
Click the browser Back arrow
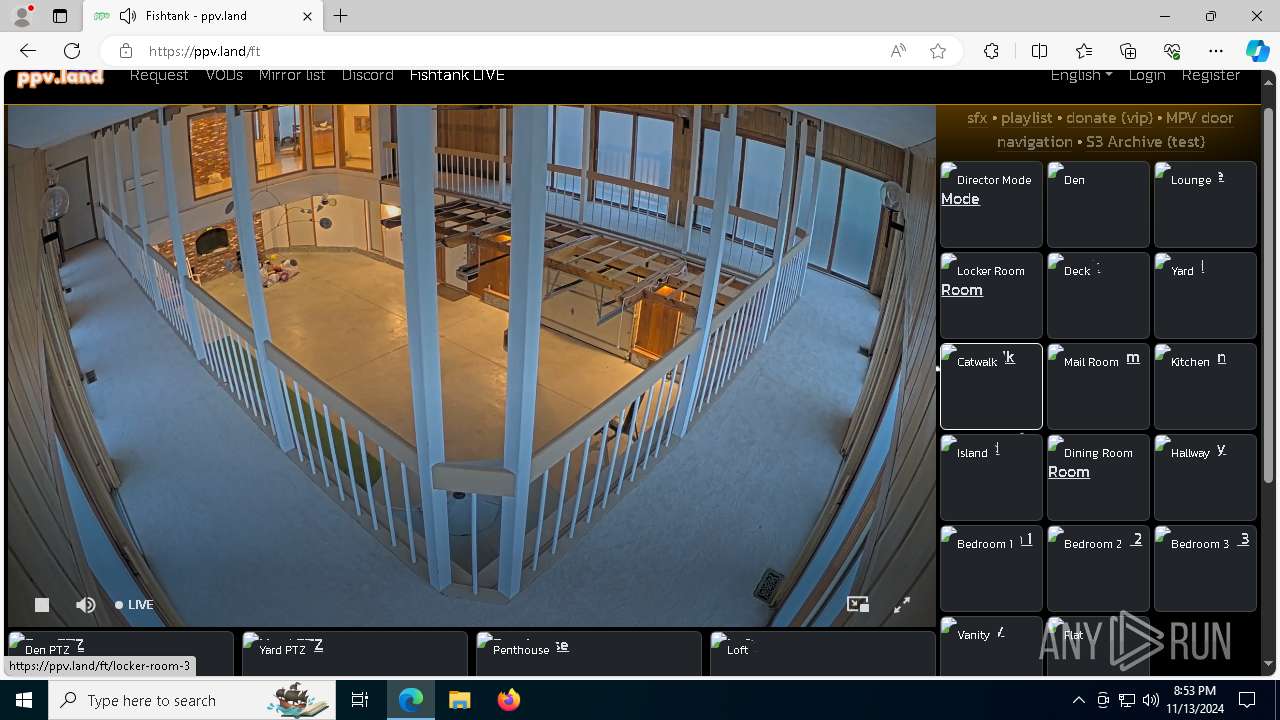point(28,51)
